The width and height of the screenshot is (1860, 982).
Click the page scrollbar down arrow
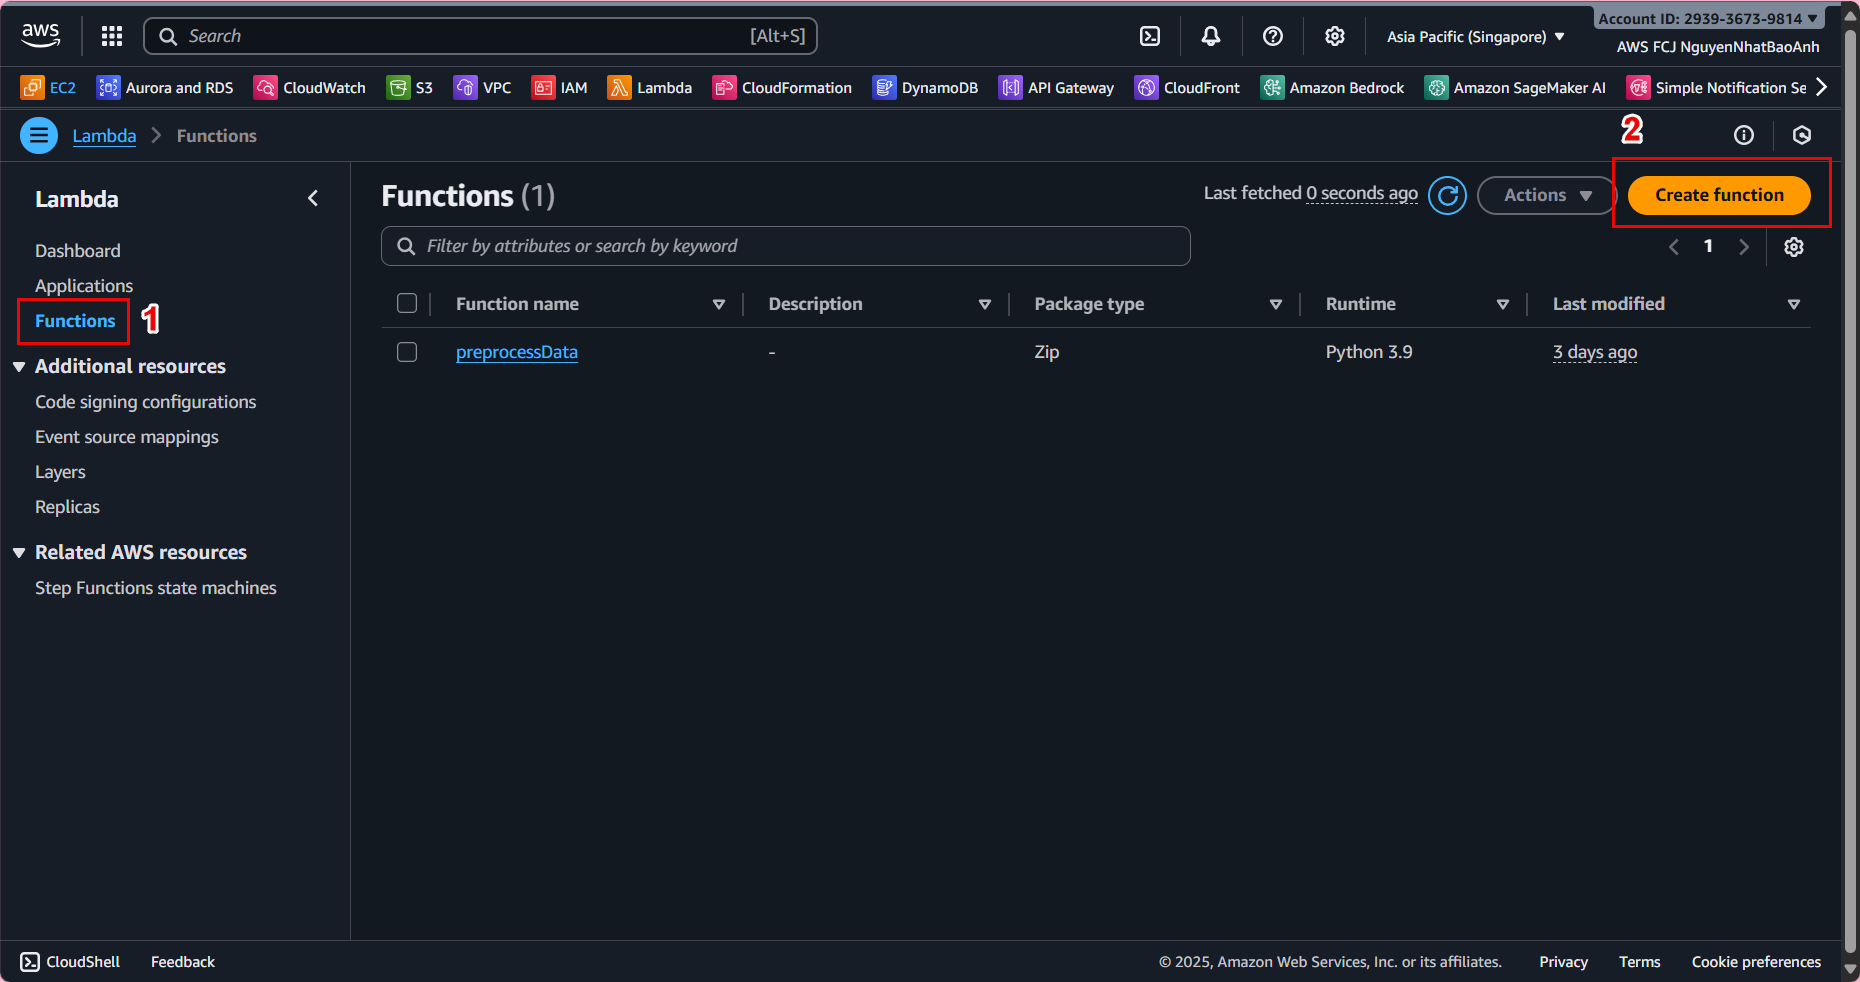pos(1850,969)
